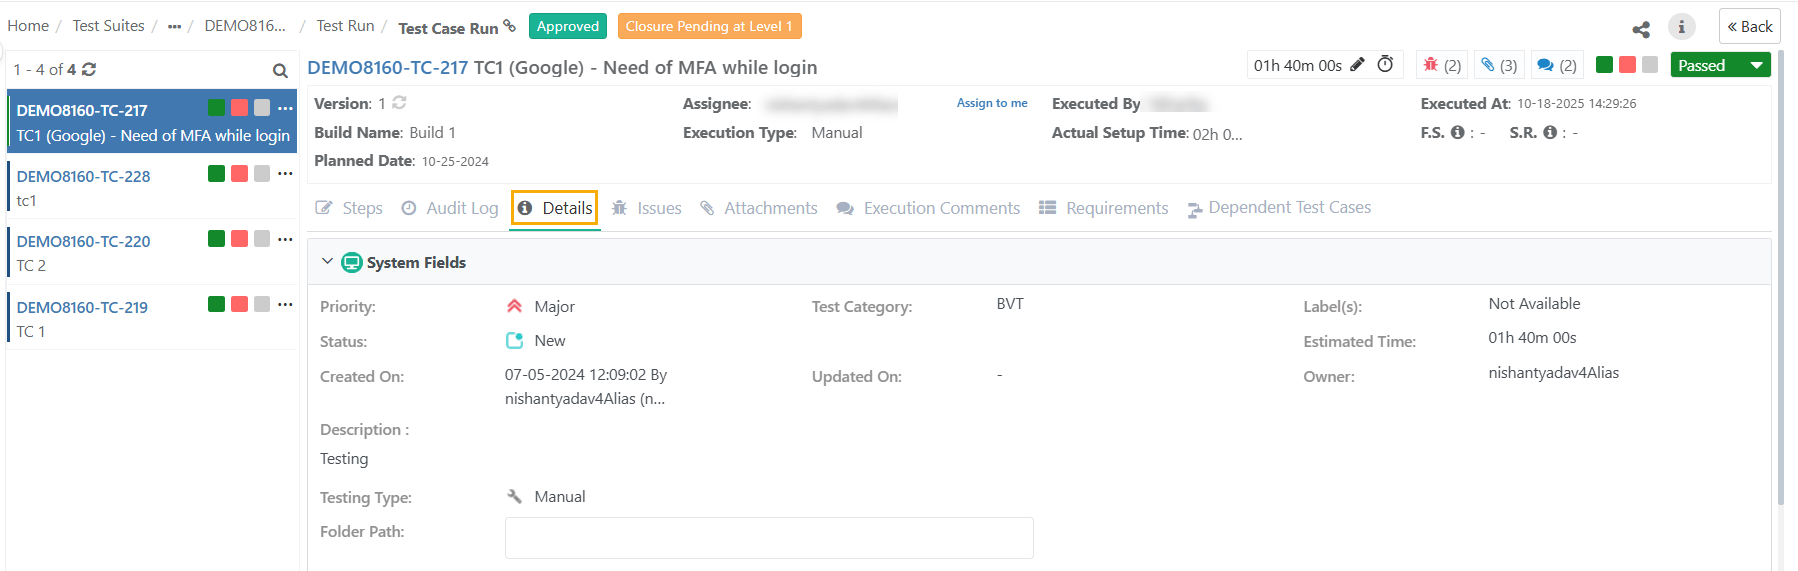The image size is (1798, 571).
Task: Click the round info icon beside Back
Action: click(1681, 27)
